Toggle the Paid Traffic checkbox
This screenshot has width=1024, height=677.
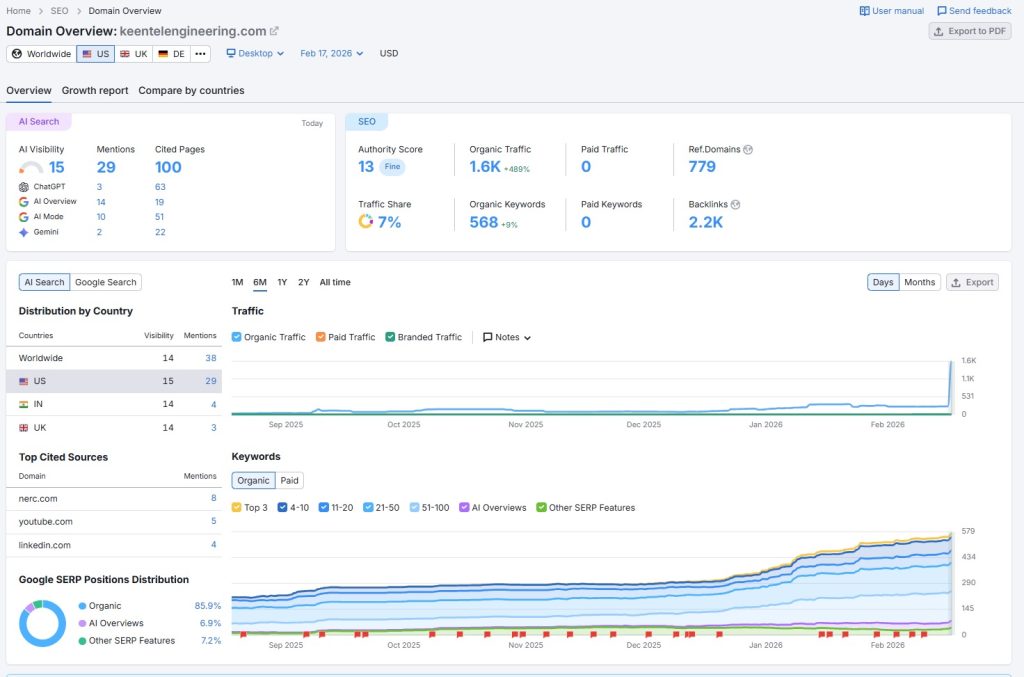pos(320,337)
